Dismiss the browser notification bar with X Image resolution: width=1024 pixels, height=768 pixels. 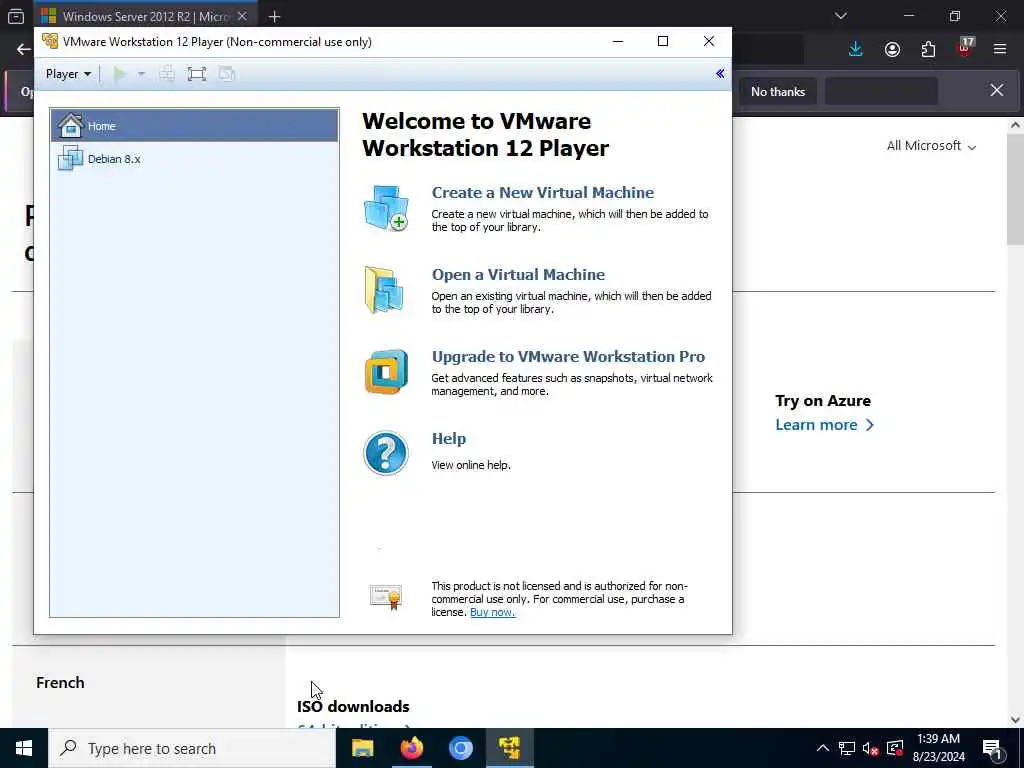pyautogui.click(x=997, y=90)
